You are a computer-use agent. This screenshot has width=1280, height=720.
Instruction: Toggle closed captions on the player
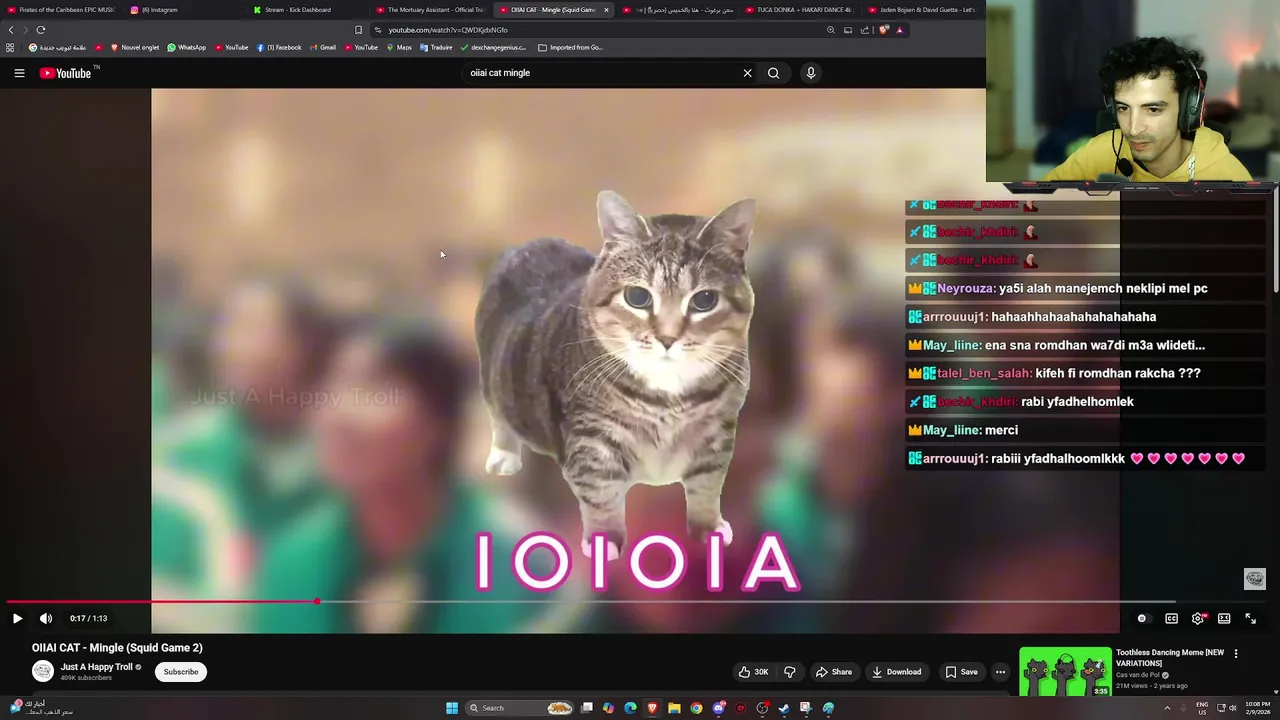[1171, 618]
